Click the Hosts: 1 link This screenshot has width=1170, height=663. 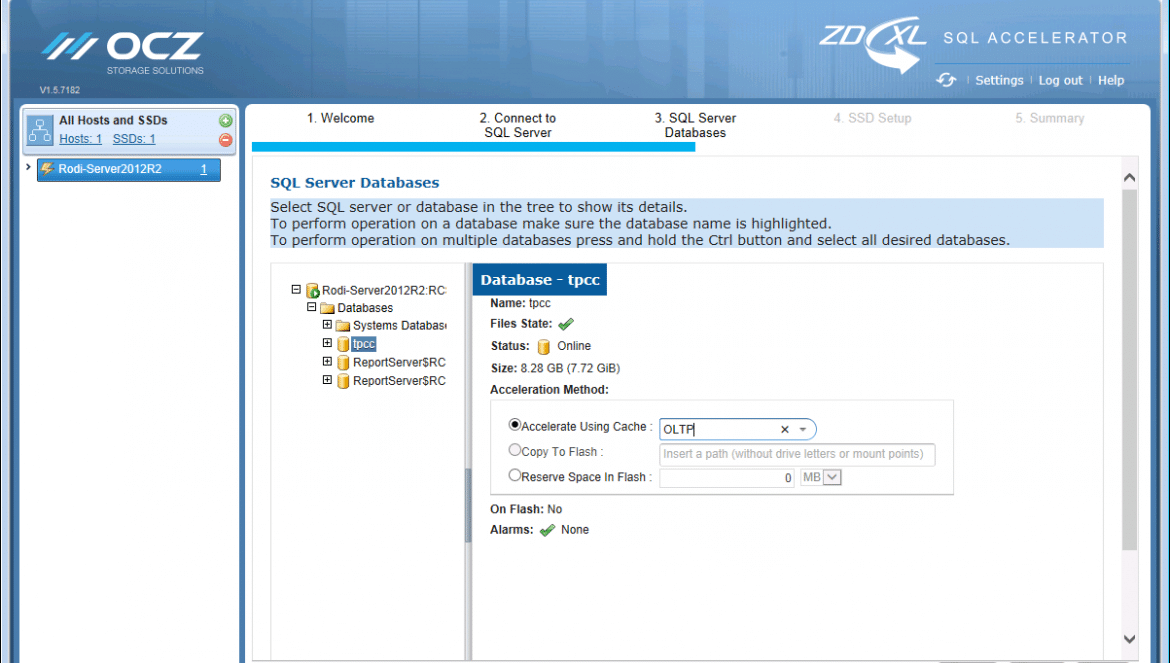(x=81, y=139)
